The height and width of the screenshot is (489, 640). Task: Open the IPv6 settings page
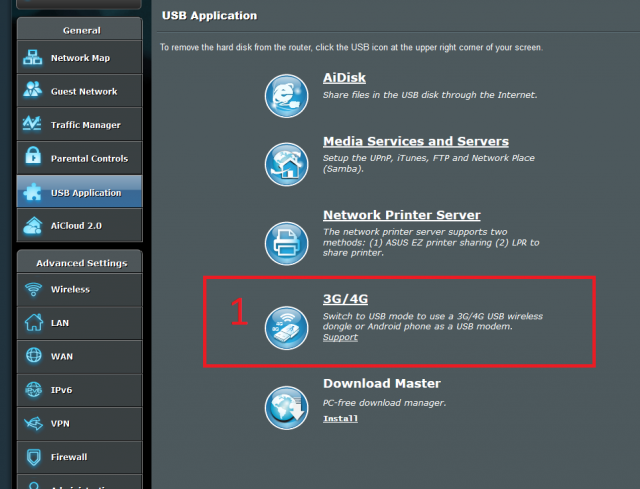pos(62,390)
